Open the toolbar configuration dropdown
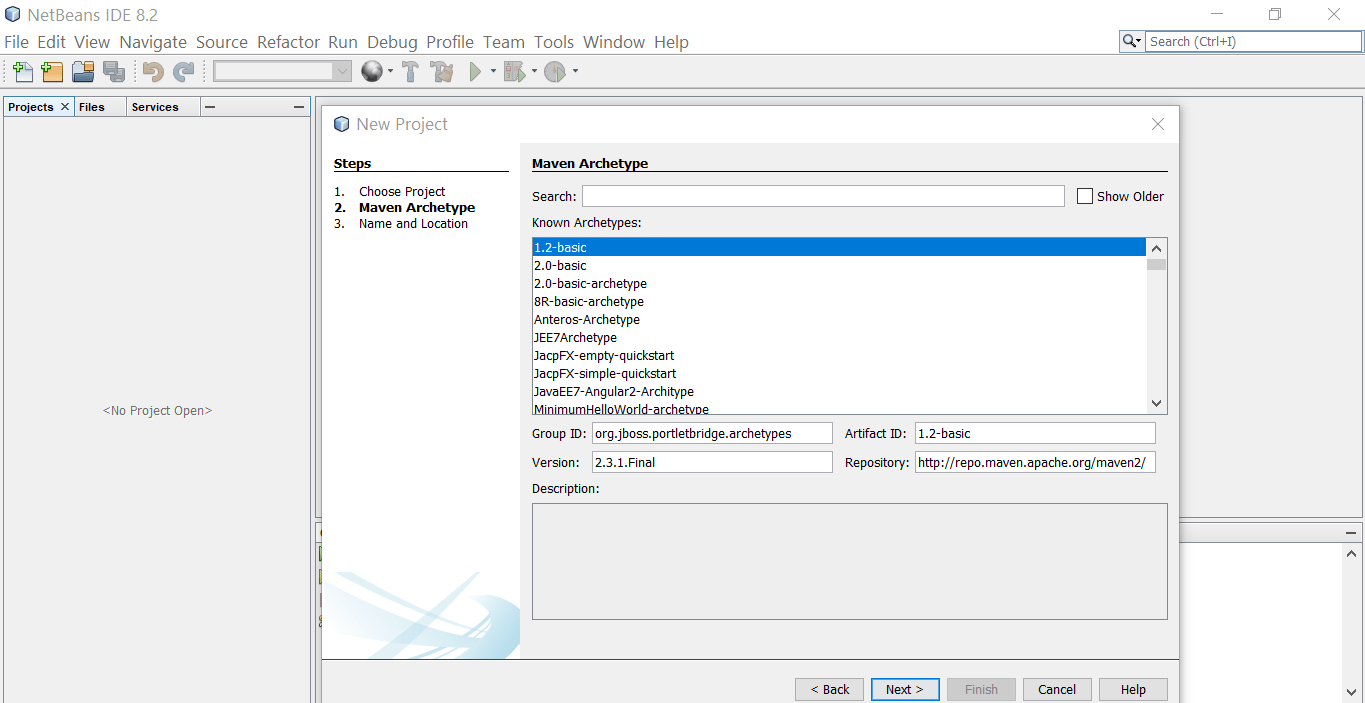Viewport: 1365px width, 703px height. (343, 71)
